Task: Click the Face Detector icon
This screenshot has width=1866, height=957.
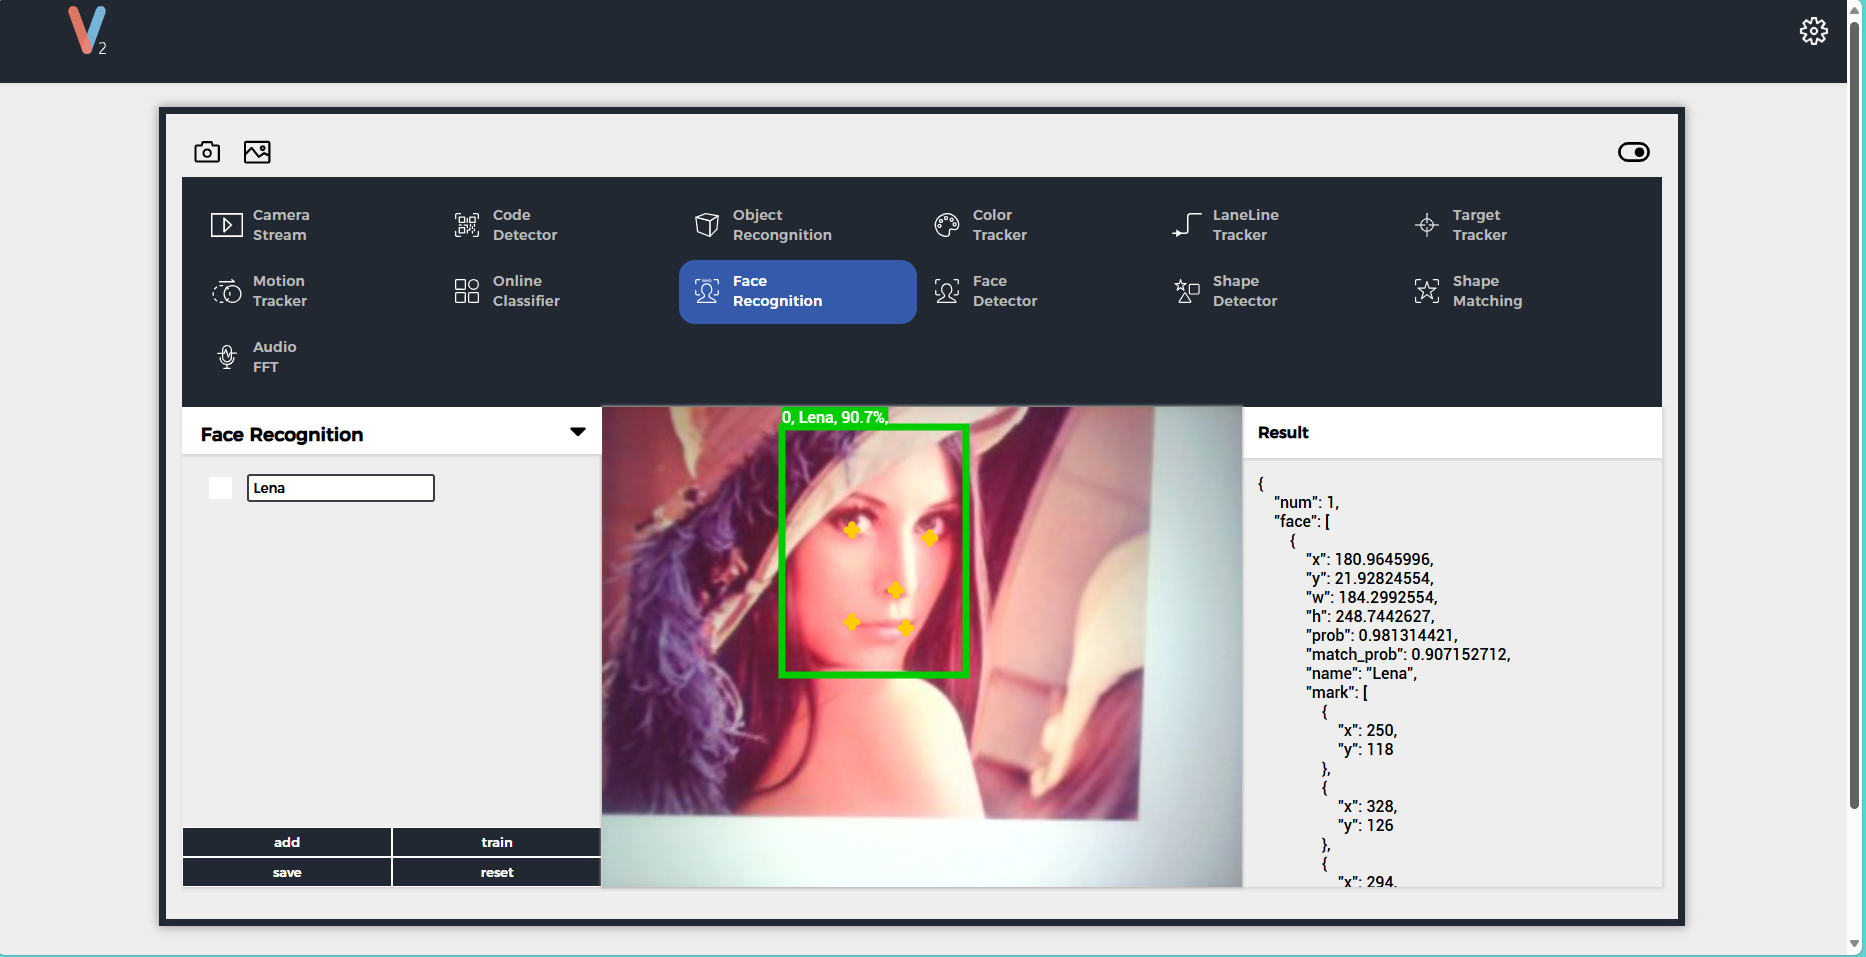Action: coord(947,291)
